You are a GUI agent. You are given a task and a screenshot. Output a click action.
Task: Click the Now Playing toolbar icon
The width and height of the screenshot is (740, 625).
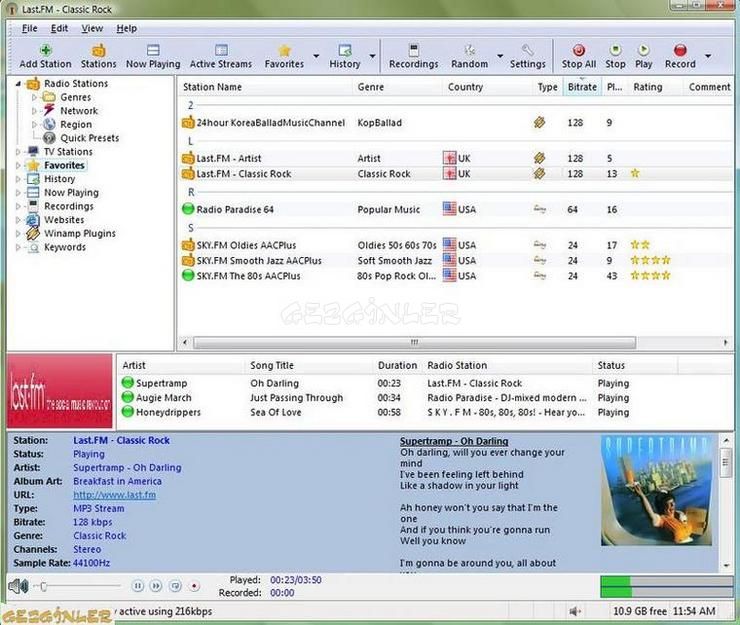(153, 51)
